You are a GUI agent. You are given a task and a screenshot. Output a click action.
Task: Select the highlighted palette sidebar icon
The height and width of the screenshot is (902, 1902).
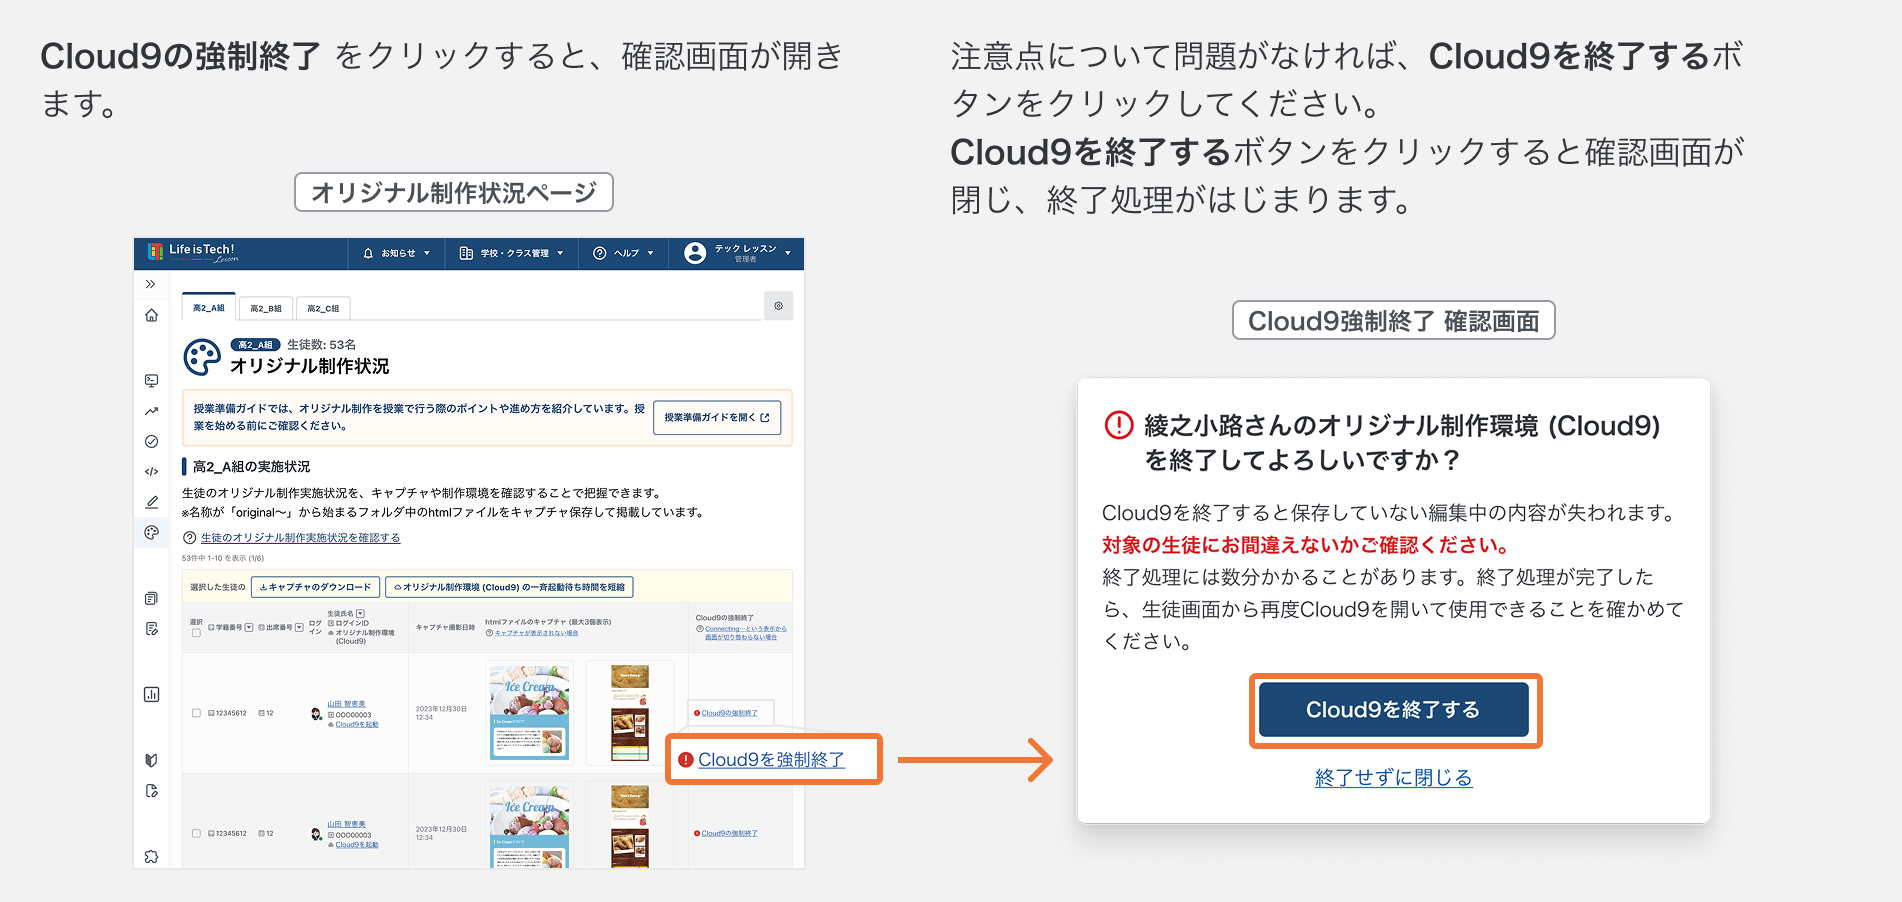[151, 533]
